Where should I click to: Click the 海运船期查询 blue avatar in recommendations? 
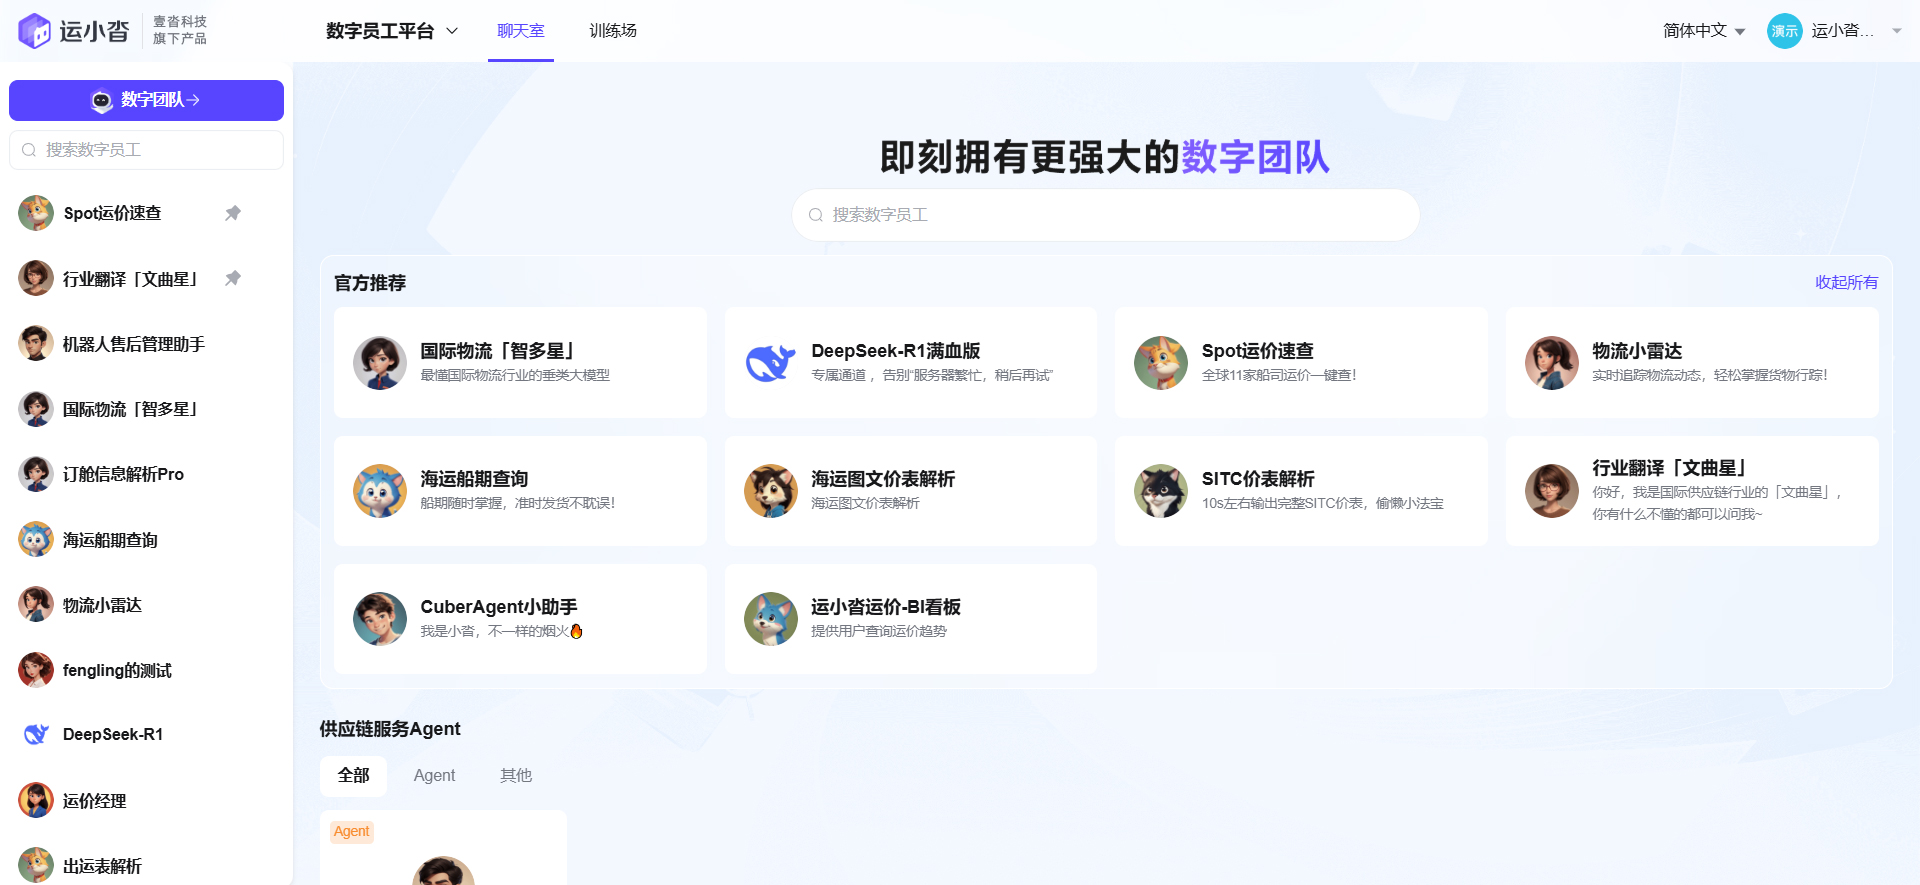(x=380, y=491)
